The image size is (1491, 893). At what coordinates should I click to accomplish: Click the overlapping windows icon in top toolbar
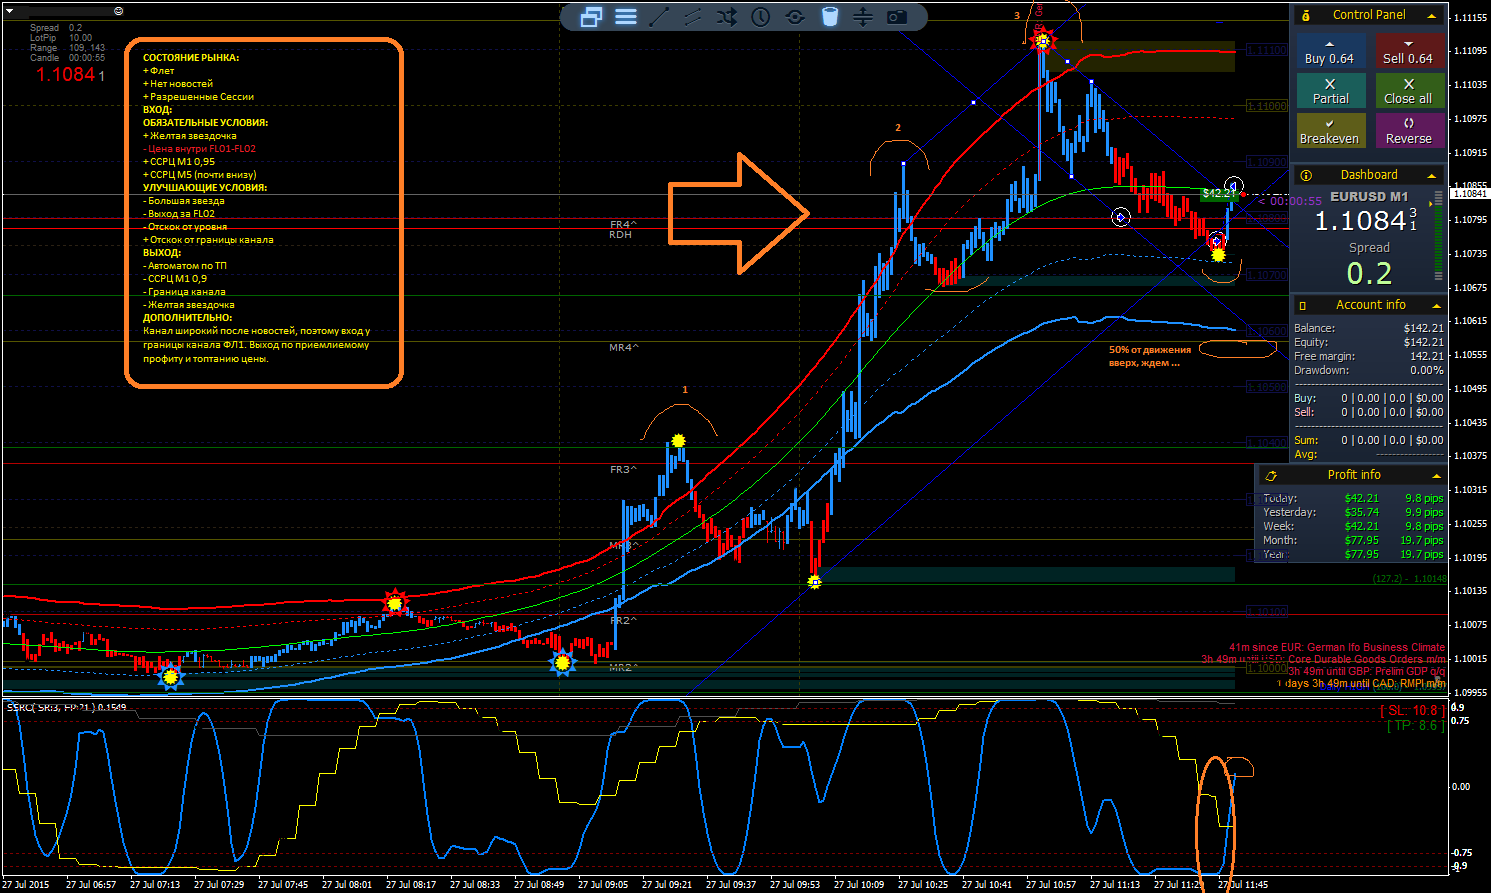click(x=591, y=17)
